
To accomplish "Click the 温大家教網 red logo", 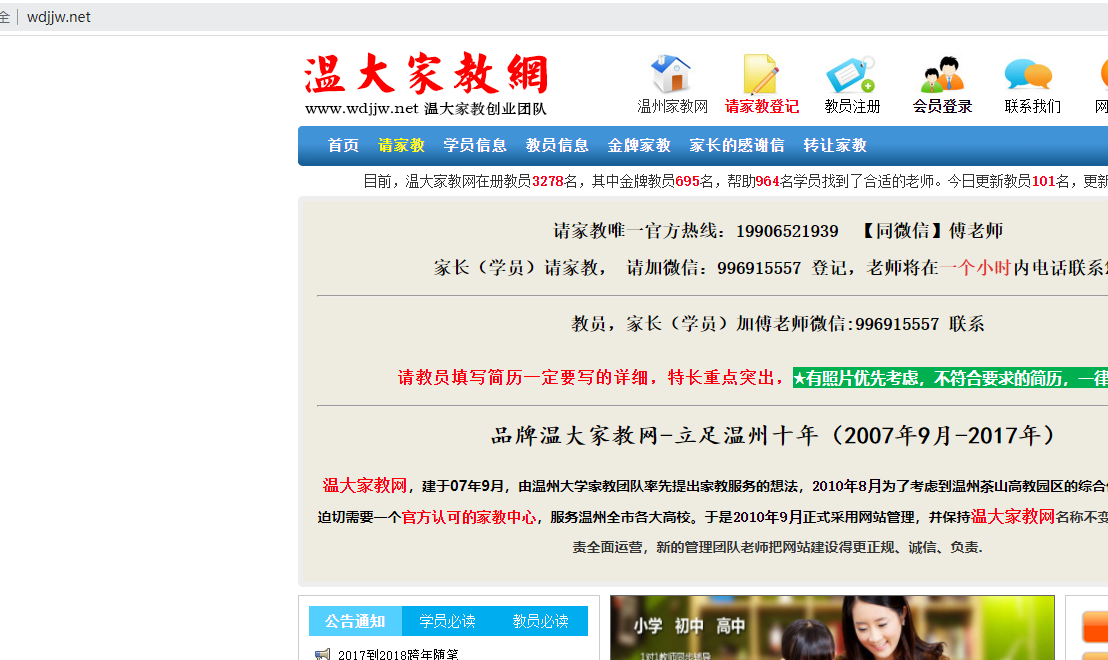I will point(427,76).
